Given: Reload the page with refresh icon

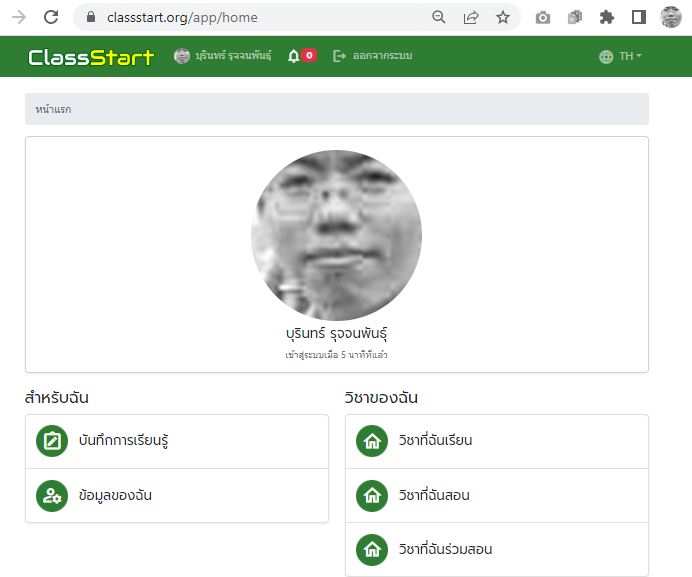Looking at the screenshot, I should pyautogui.click(x=51, y=17).
